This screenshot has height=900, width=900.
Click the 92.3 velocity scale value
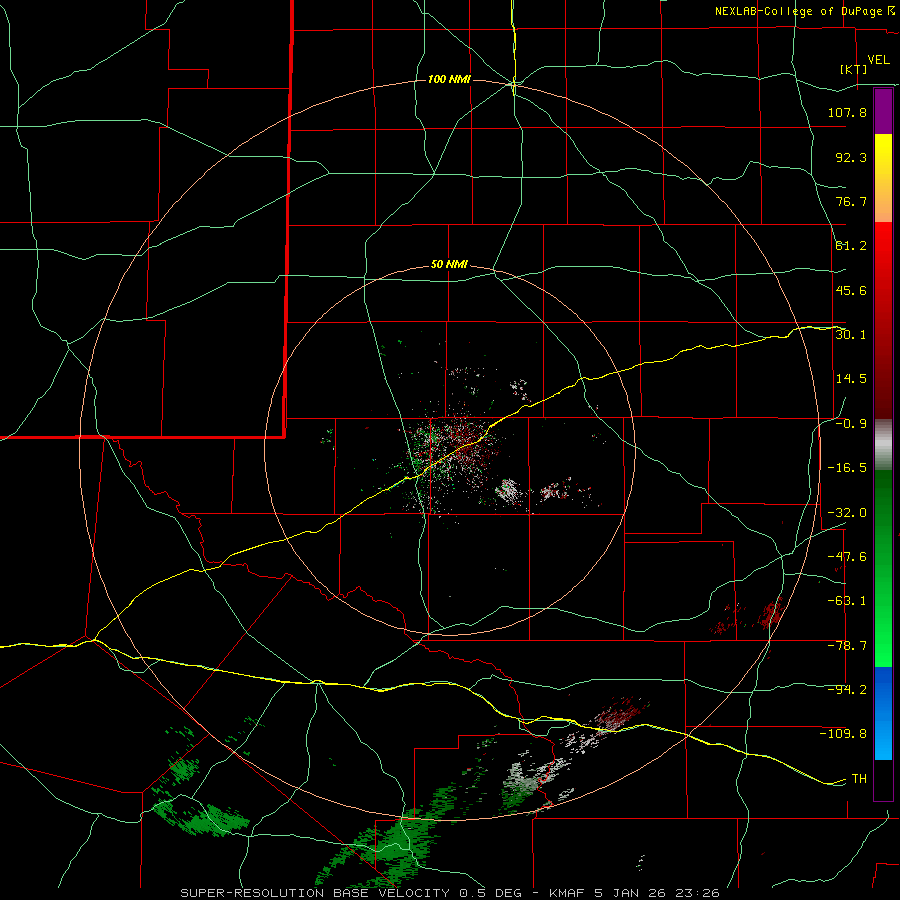pyautogui.click(x=851, y=157)
